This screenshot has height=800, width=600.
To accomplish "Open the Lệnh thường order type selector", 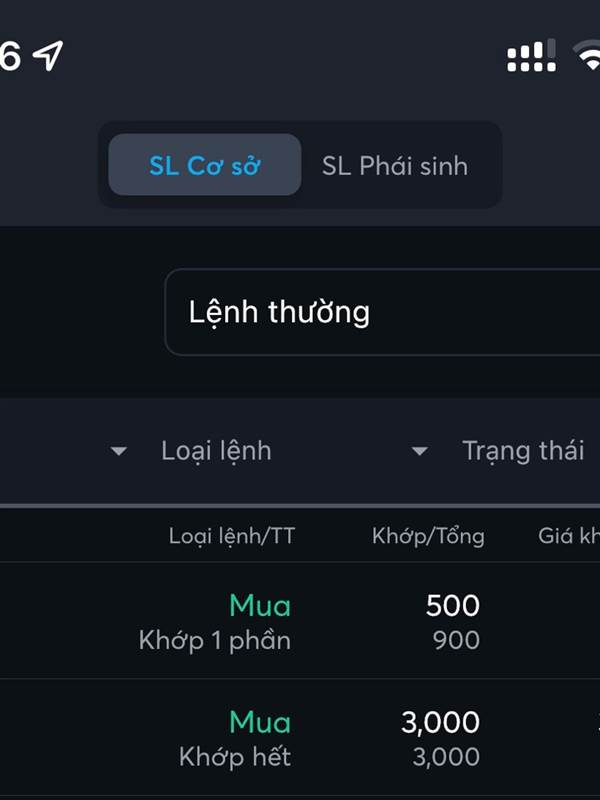I will click(x=382, y=312).
